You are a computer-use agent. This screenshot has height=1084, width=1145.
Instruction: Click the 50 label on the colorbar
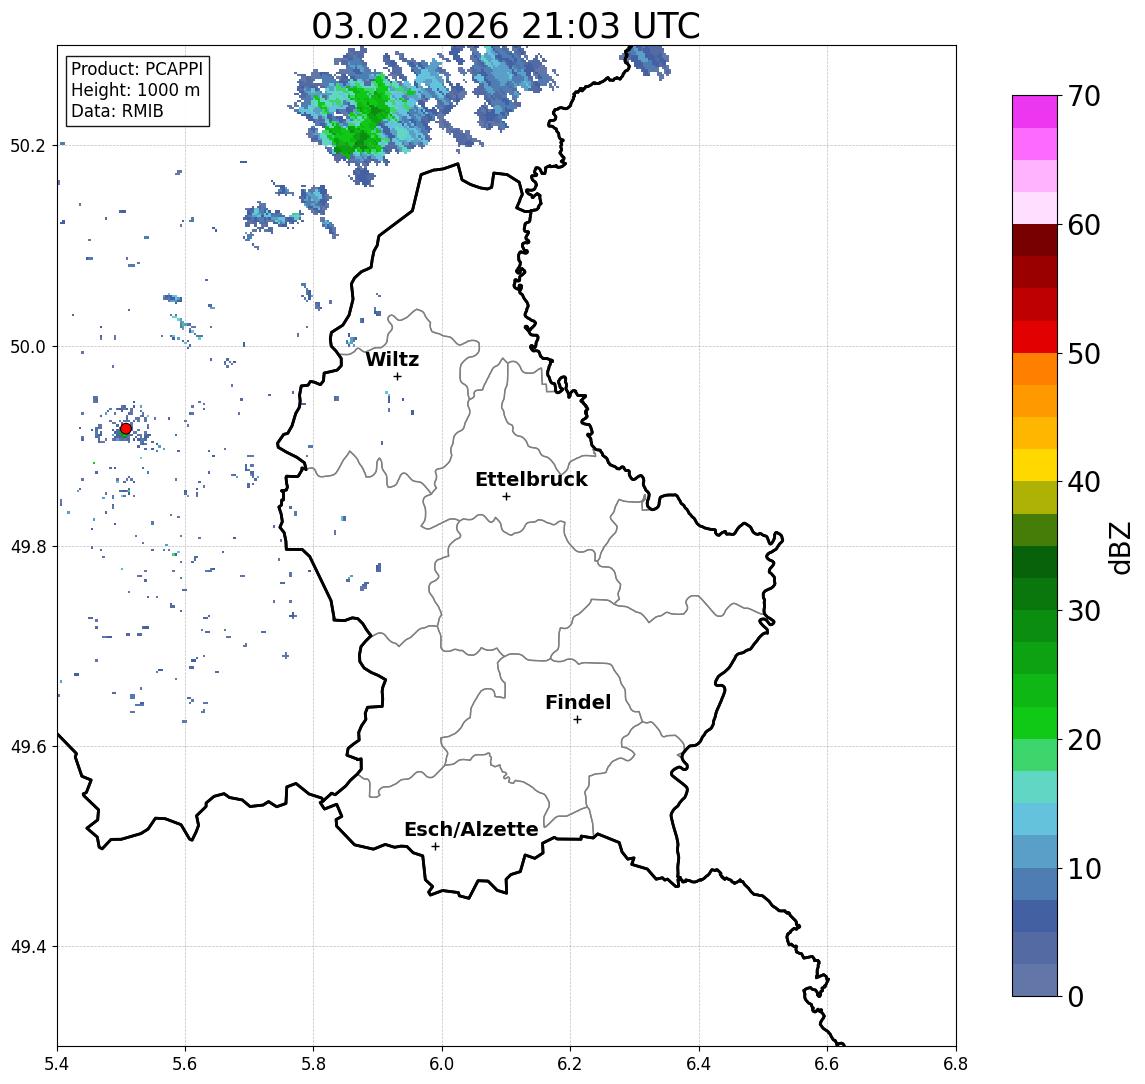[1084, 354]
